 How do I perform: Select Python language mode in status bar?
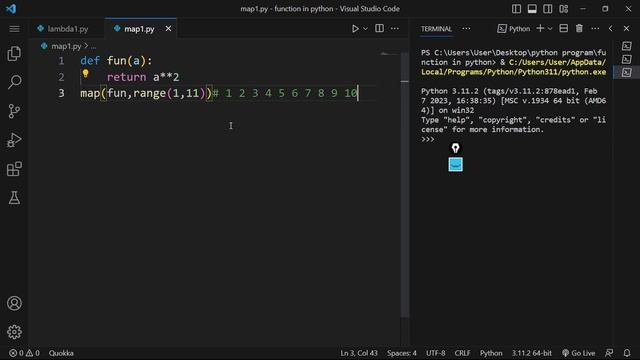pos(491,353)
